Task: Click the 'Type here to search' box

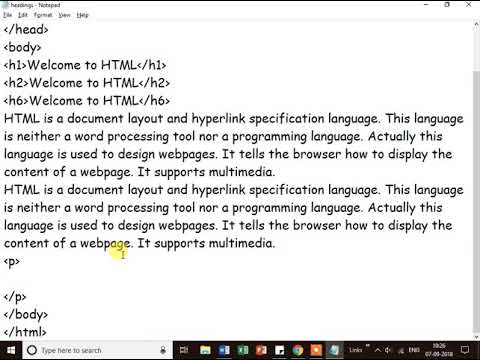Action: 97,350
